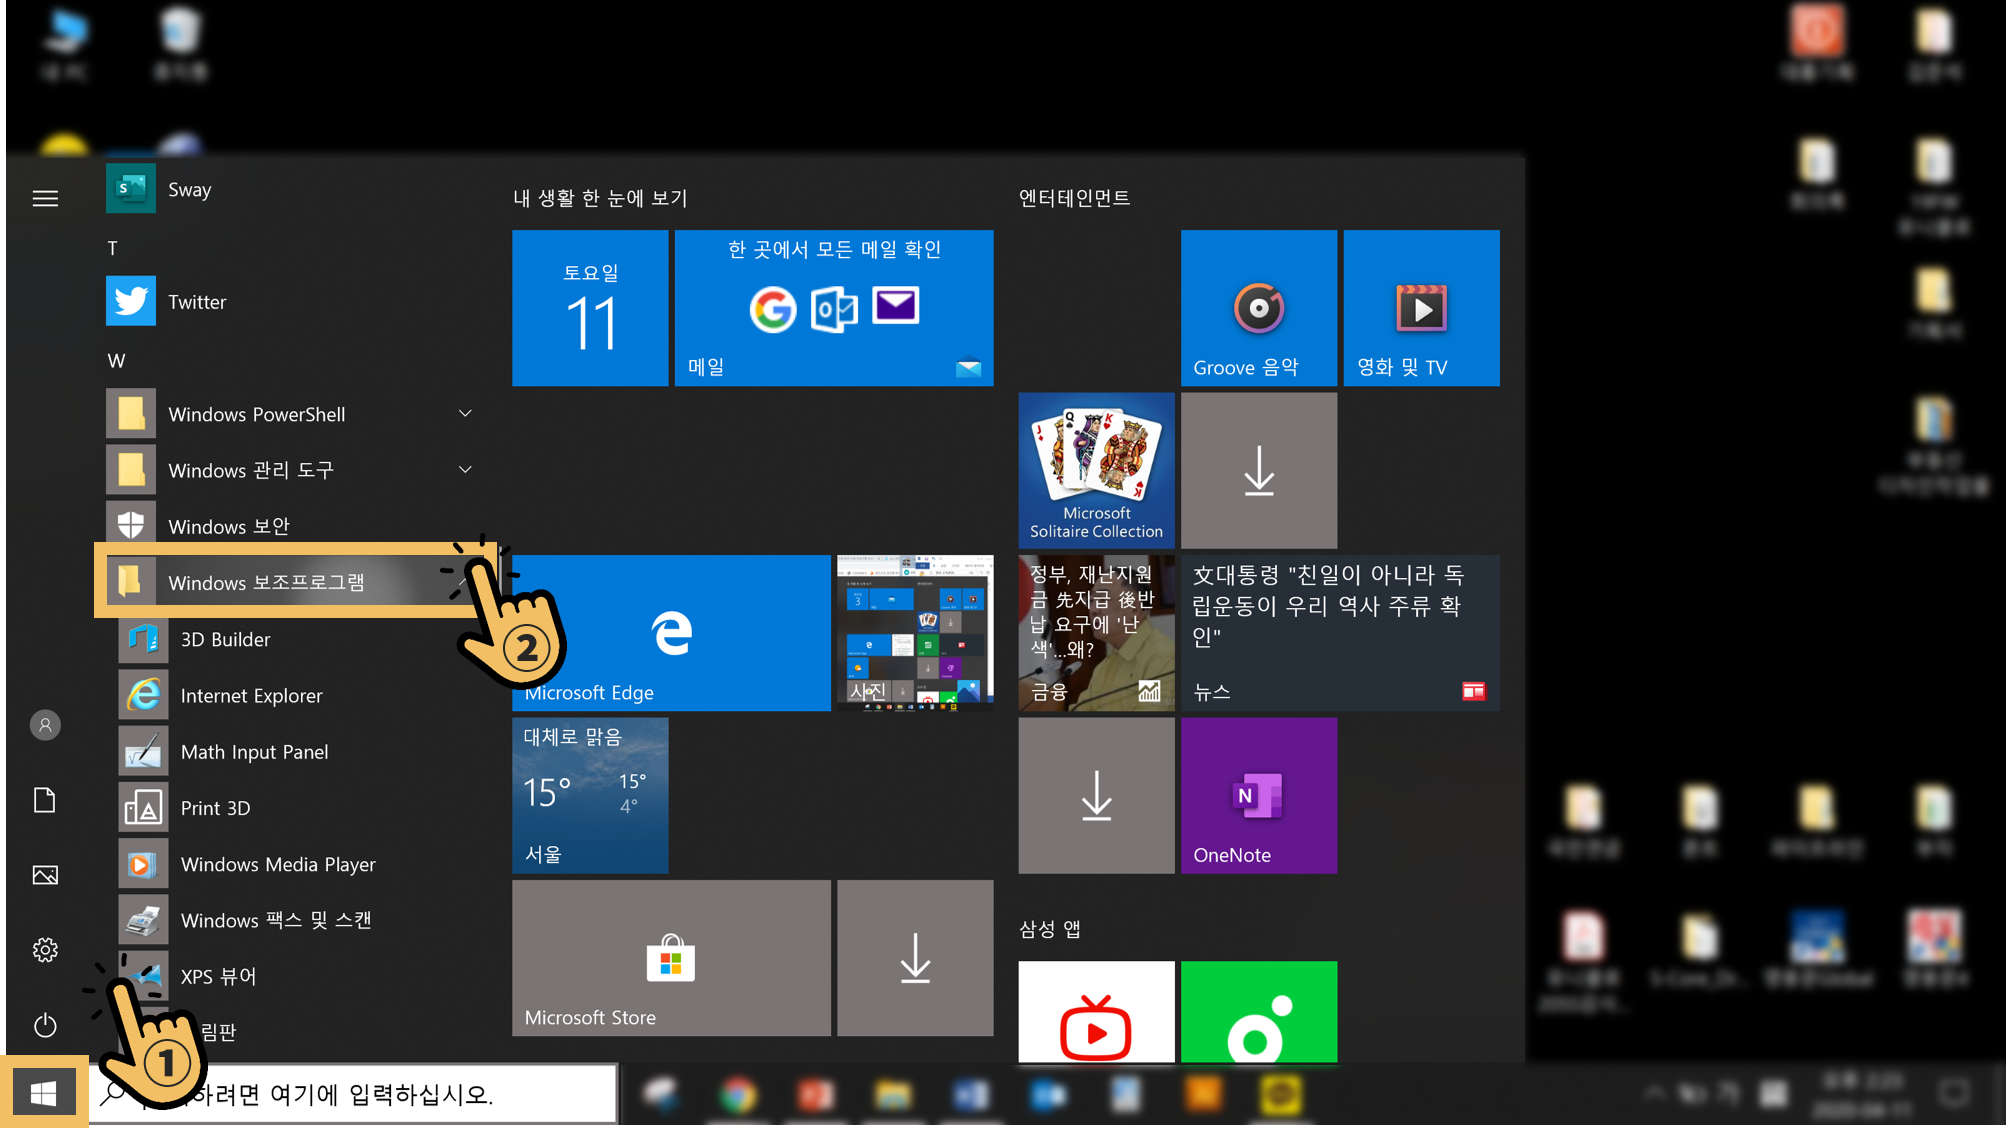Open the OneNote tile

[1258, 795]
